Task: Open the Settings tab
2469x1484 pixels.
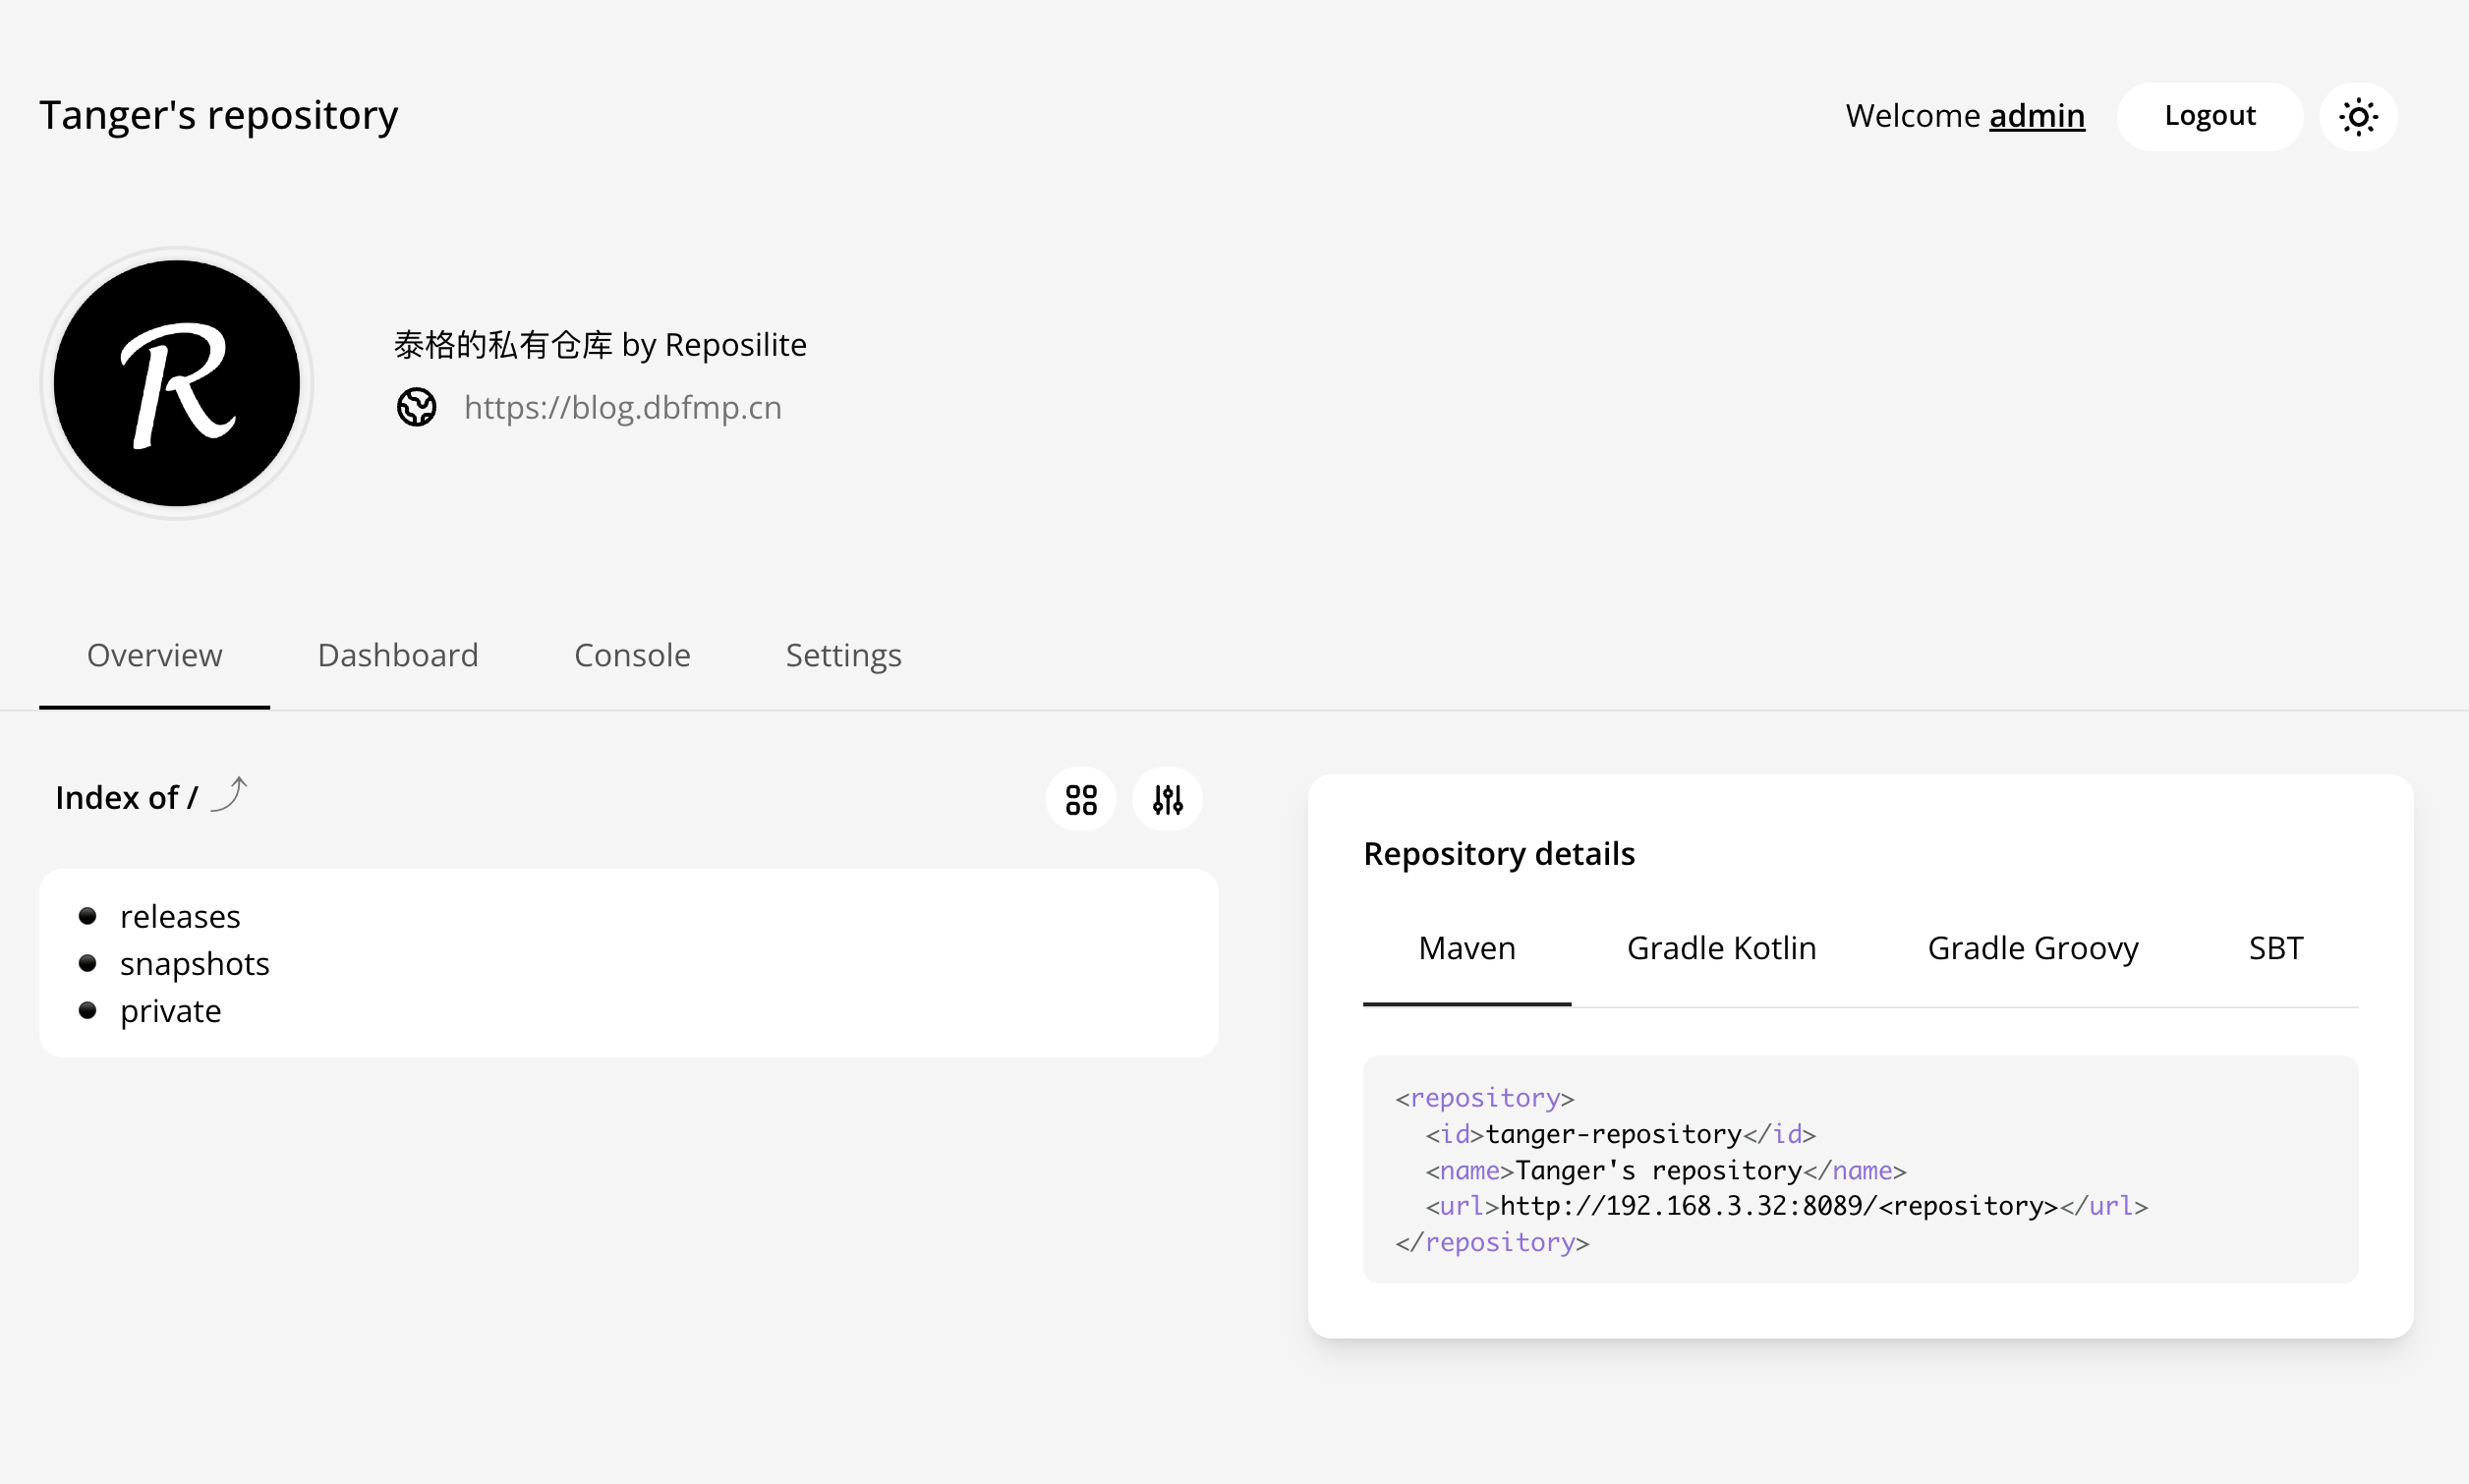Action: (843, 655)
